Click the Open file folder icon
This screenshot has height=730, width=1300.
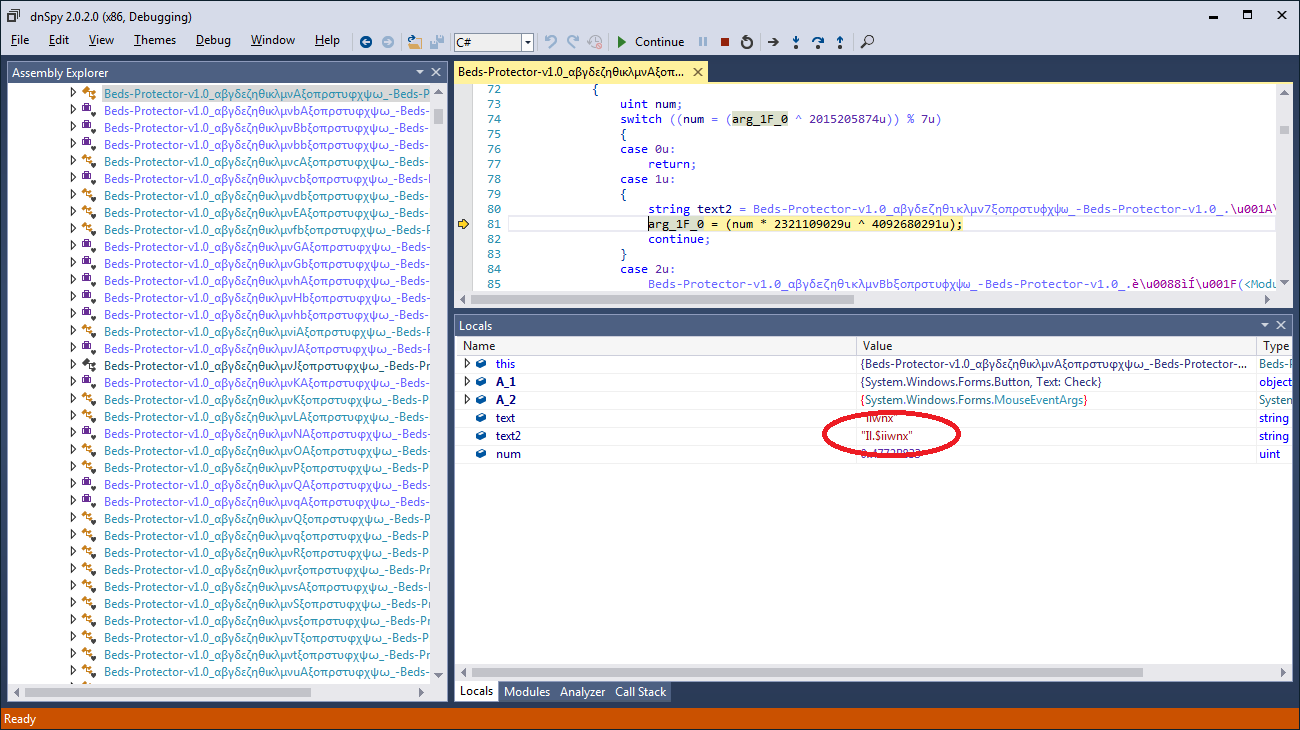tap(415, 42)
